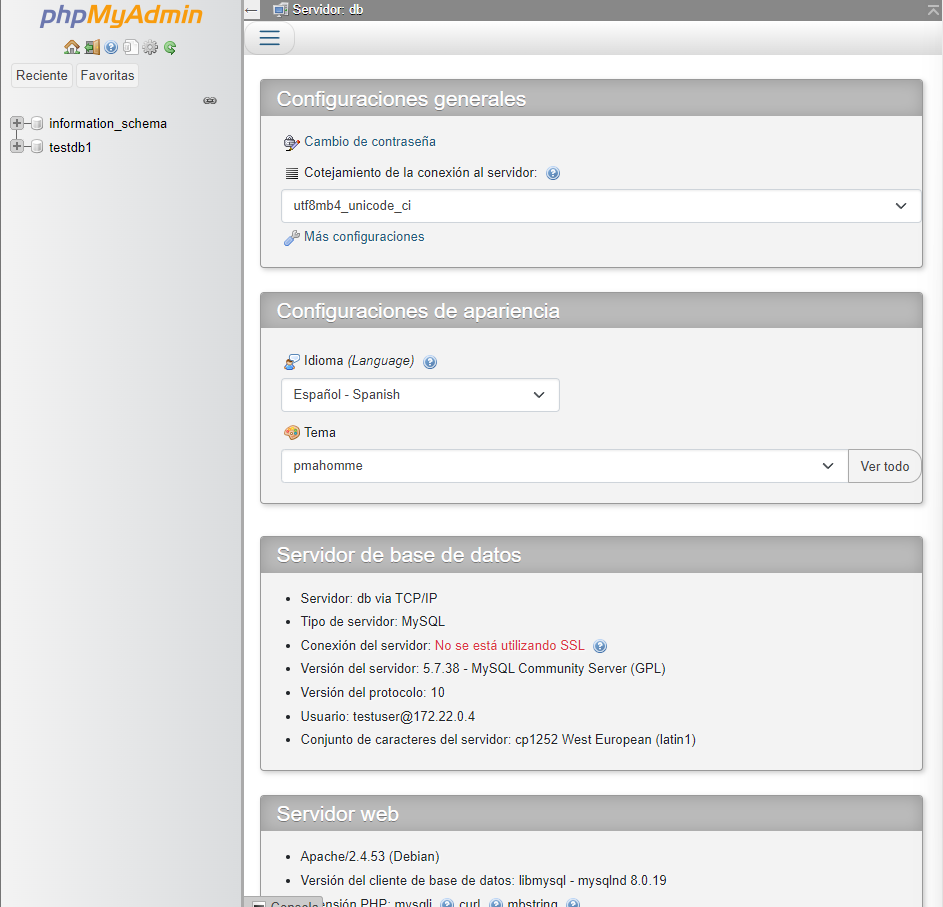Open help for connection collation (Cotejamiento)
The height and width of the screenshot is (907, 943).
(x=553, y=173)
